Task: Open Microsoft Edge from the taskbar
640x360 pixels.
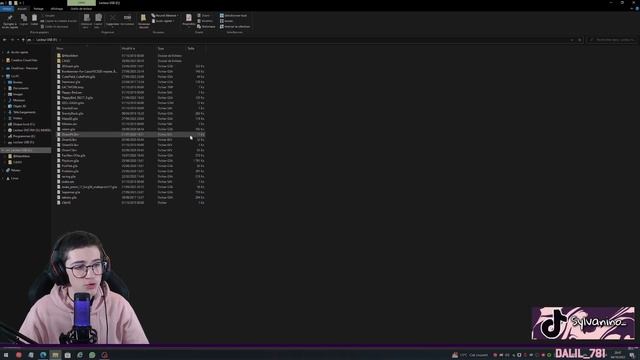Action: point(43,355)
